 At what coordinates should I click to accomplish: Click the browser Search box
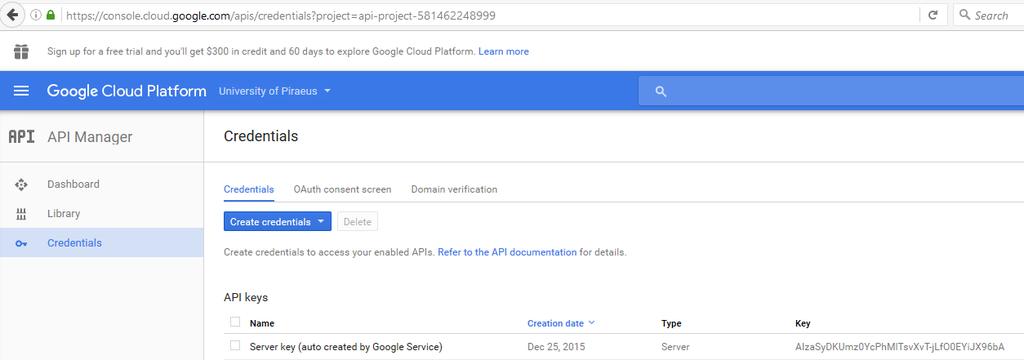tap(989, 15)
